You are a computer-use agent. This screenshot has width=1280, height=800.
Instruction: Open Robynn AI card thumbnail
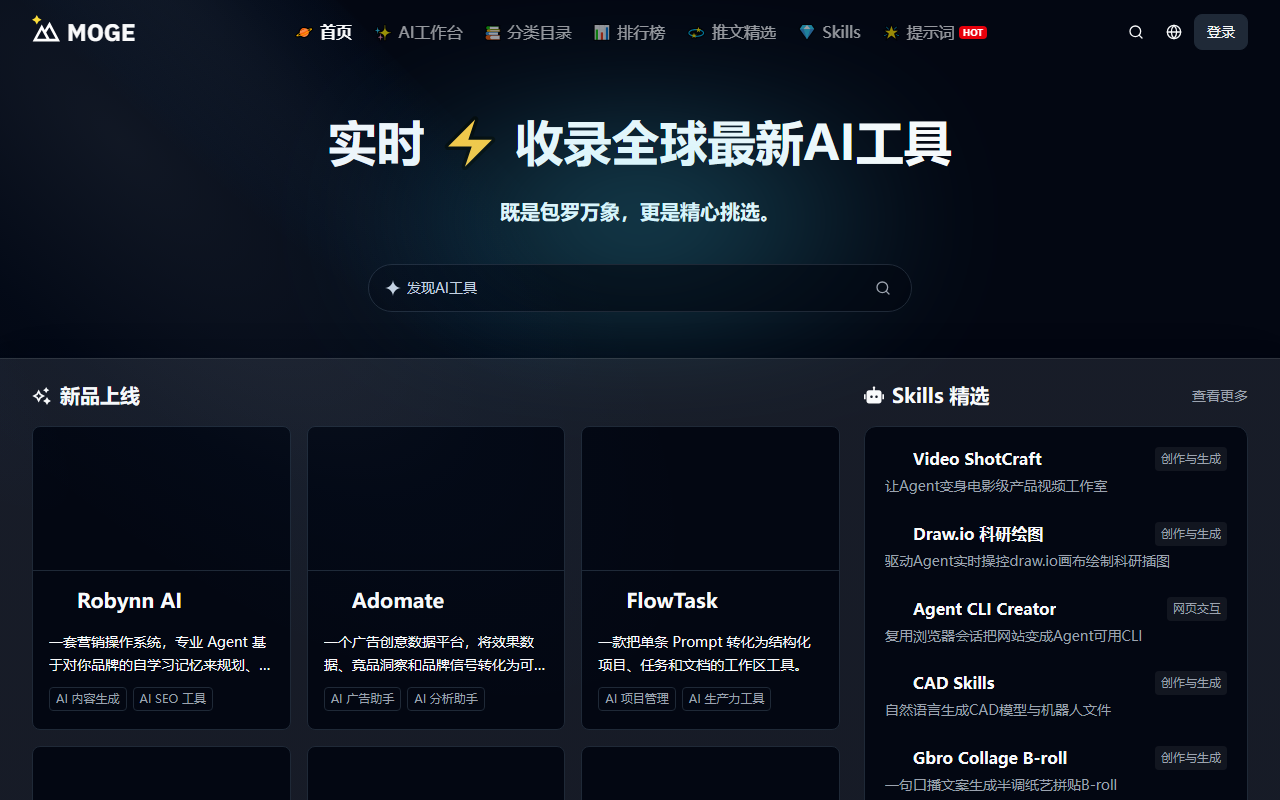[161, 499]
